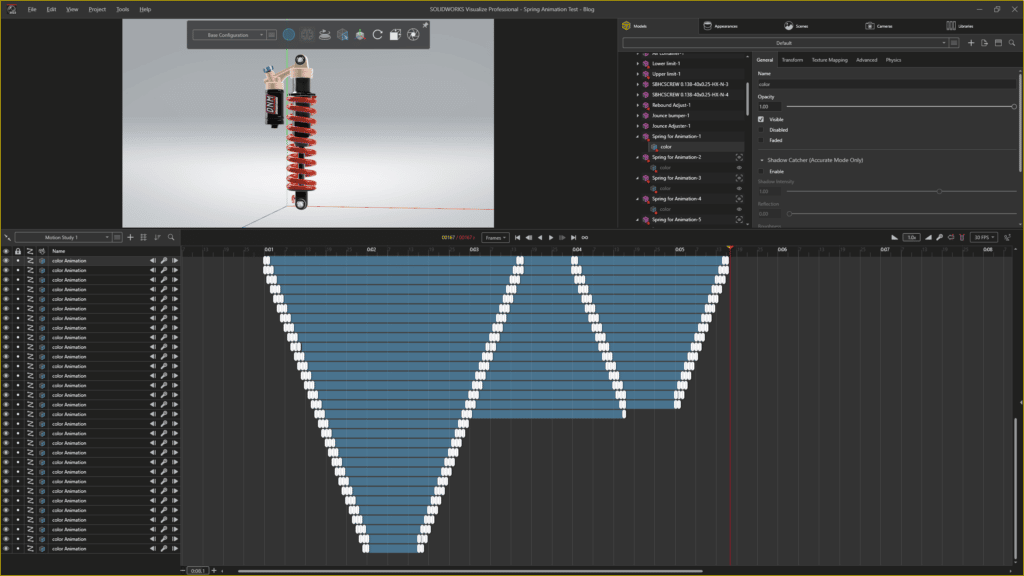Open the camera/render icon in viewport toolbar
1024x576 pixels.
click(x=412, y=34)
